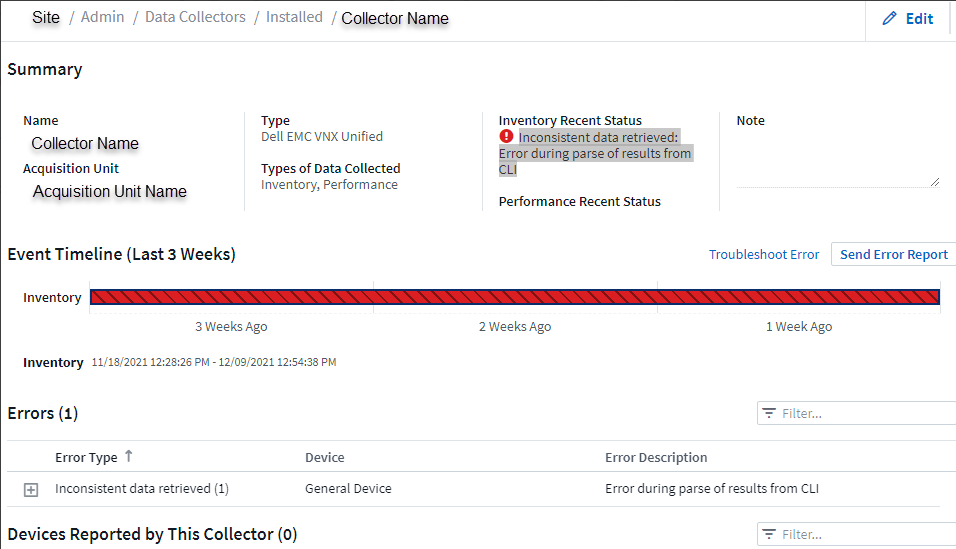Go to Admin breadcrumb

coord(103,17)
